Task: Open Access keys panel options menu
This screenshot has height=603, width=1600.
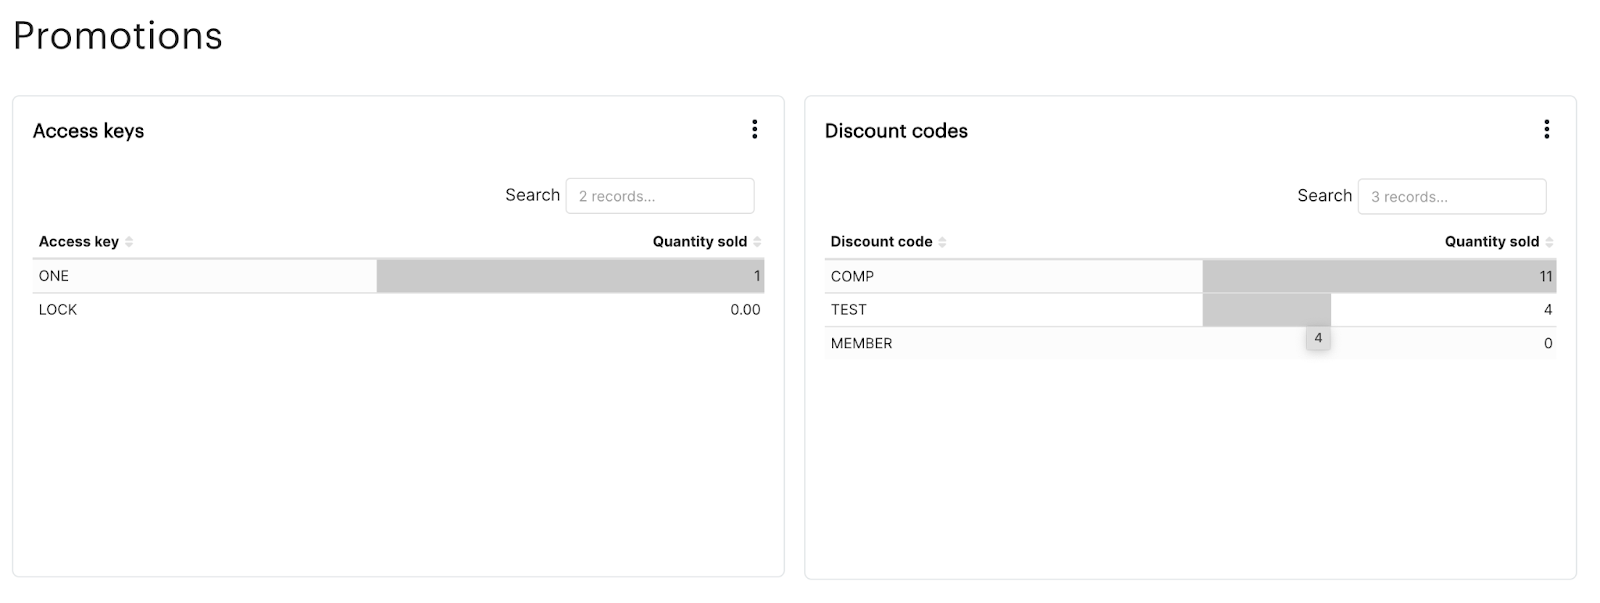Action: tap(754, 129)
